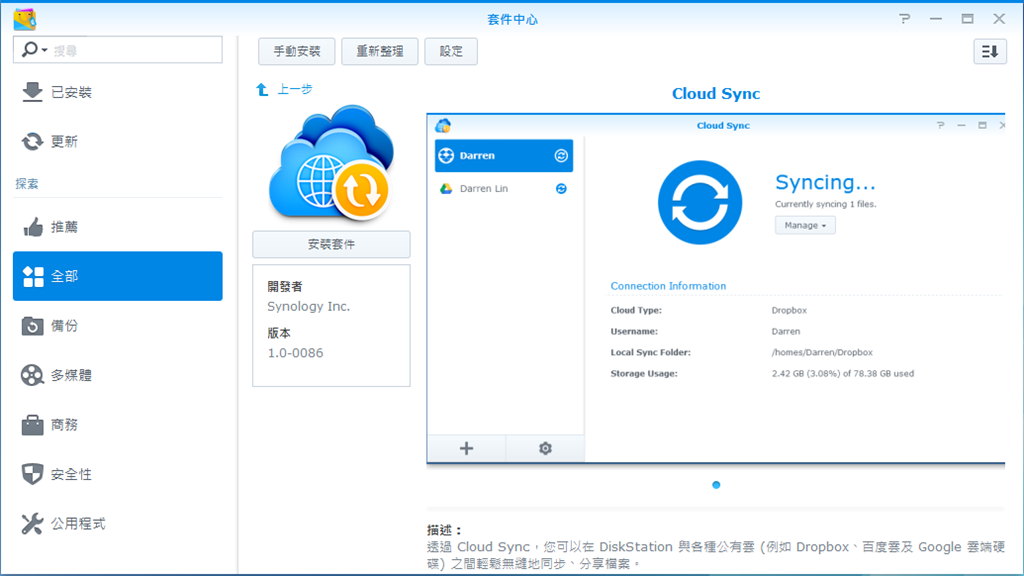Select the 安全性 security category
This screenshot has height=576, width=1024.
pyautogui.click(x=118, y=474)
